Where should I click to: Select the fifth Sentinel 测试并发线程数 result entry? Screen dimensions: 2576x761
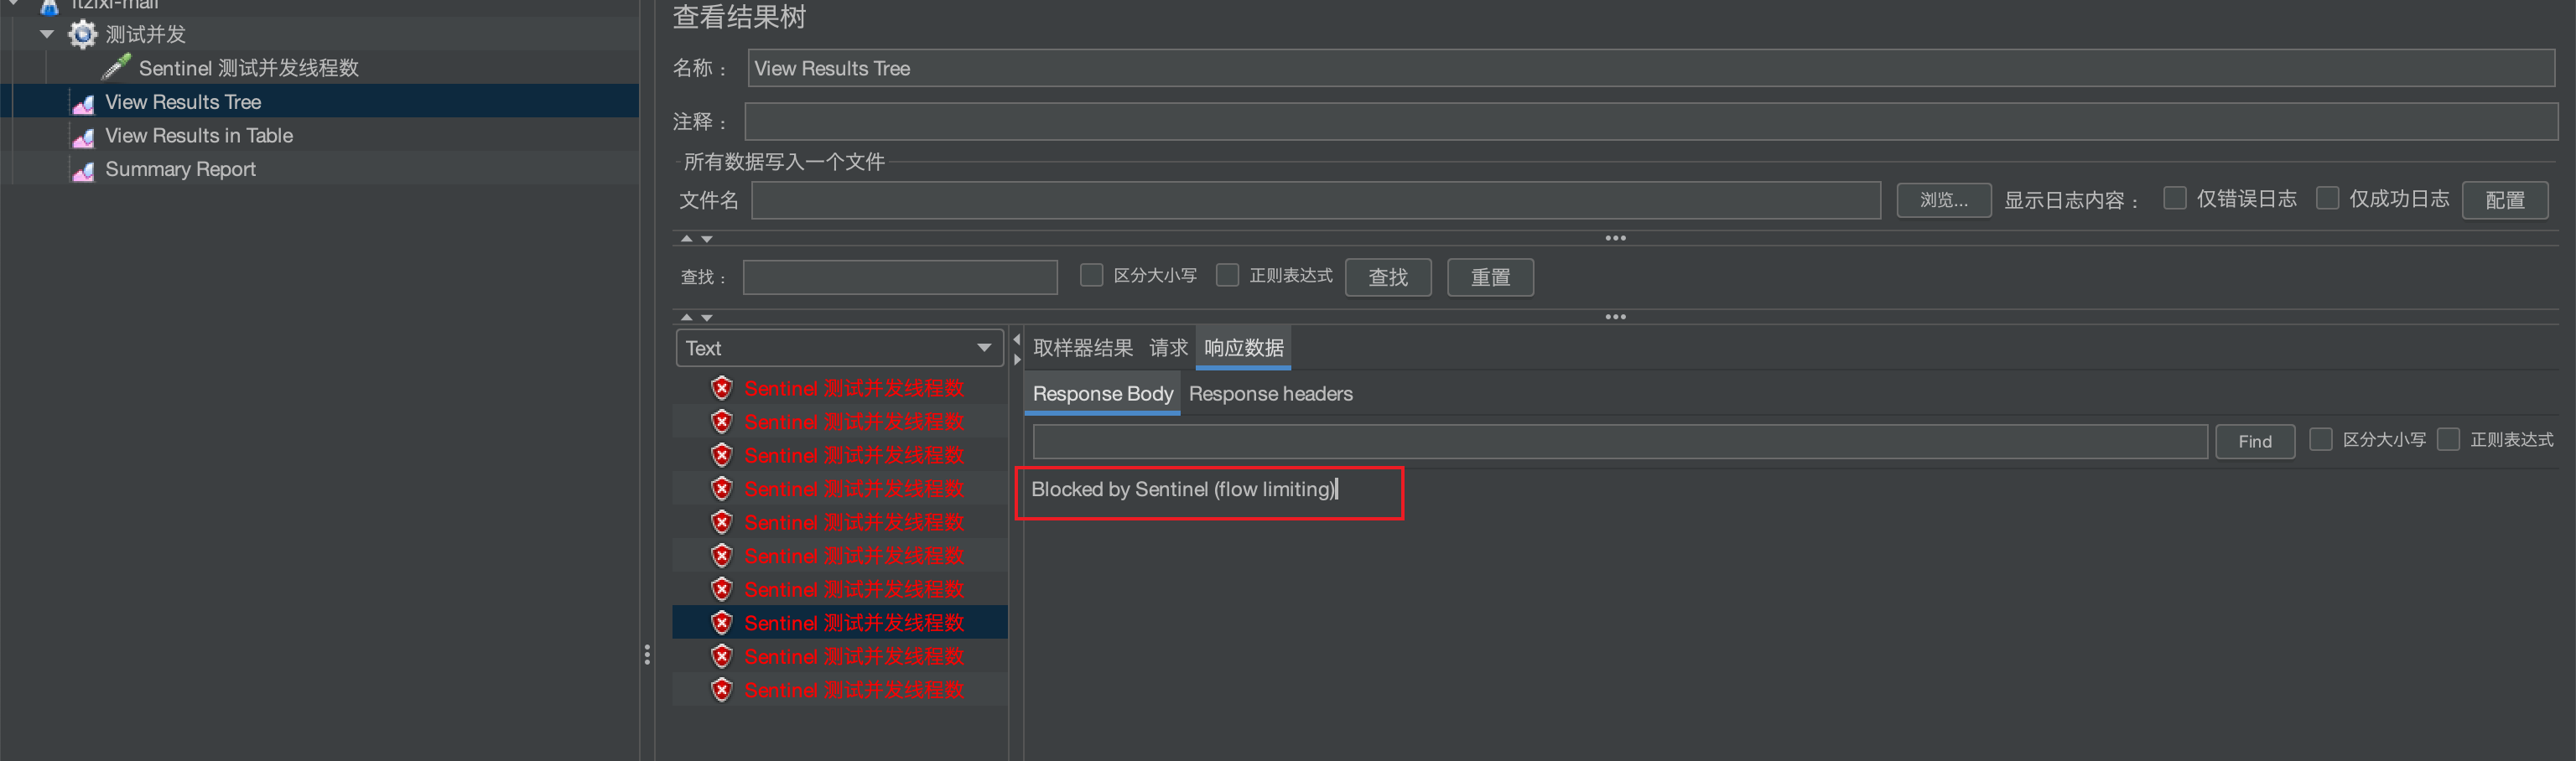[x=854, y=522]
